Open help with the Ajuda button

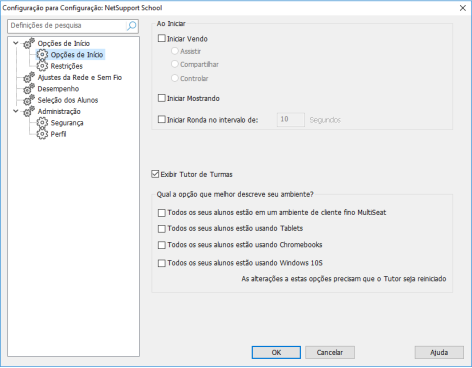tap(439, 352)
